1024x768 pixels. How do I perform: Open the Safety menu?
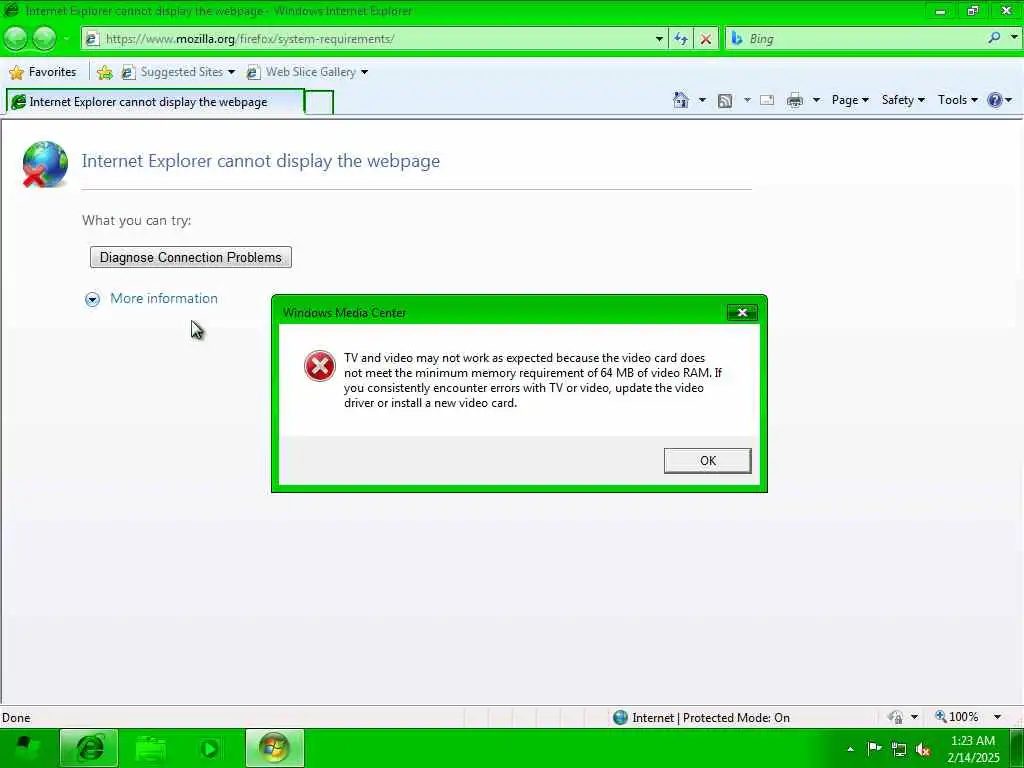[903, 100]
